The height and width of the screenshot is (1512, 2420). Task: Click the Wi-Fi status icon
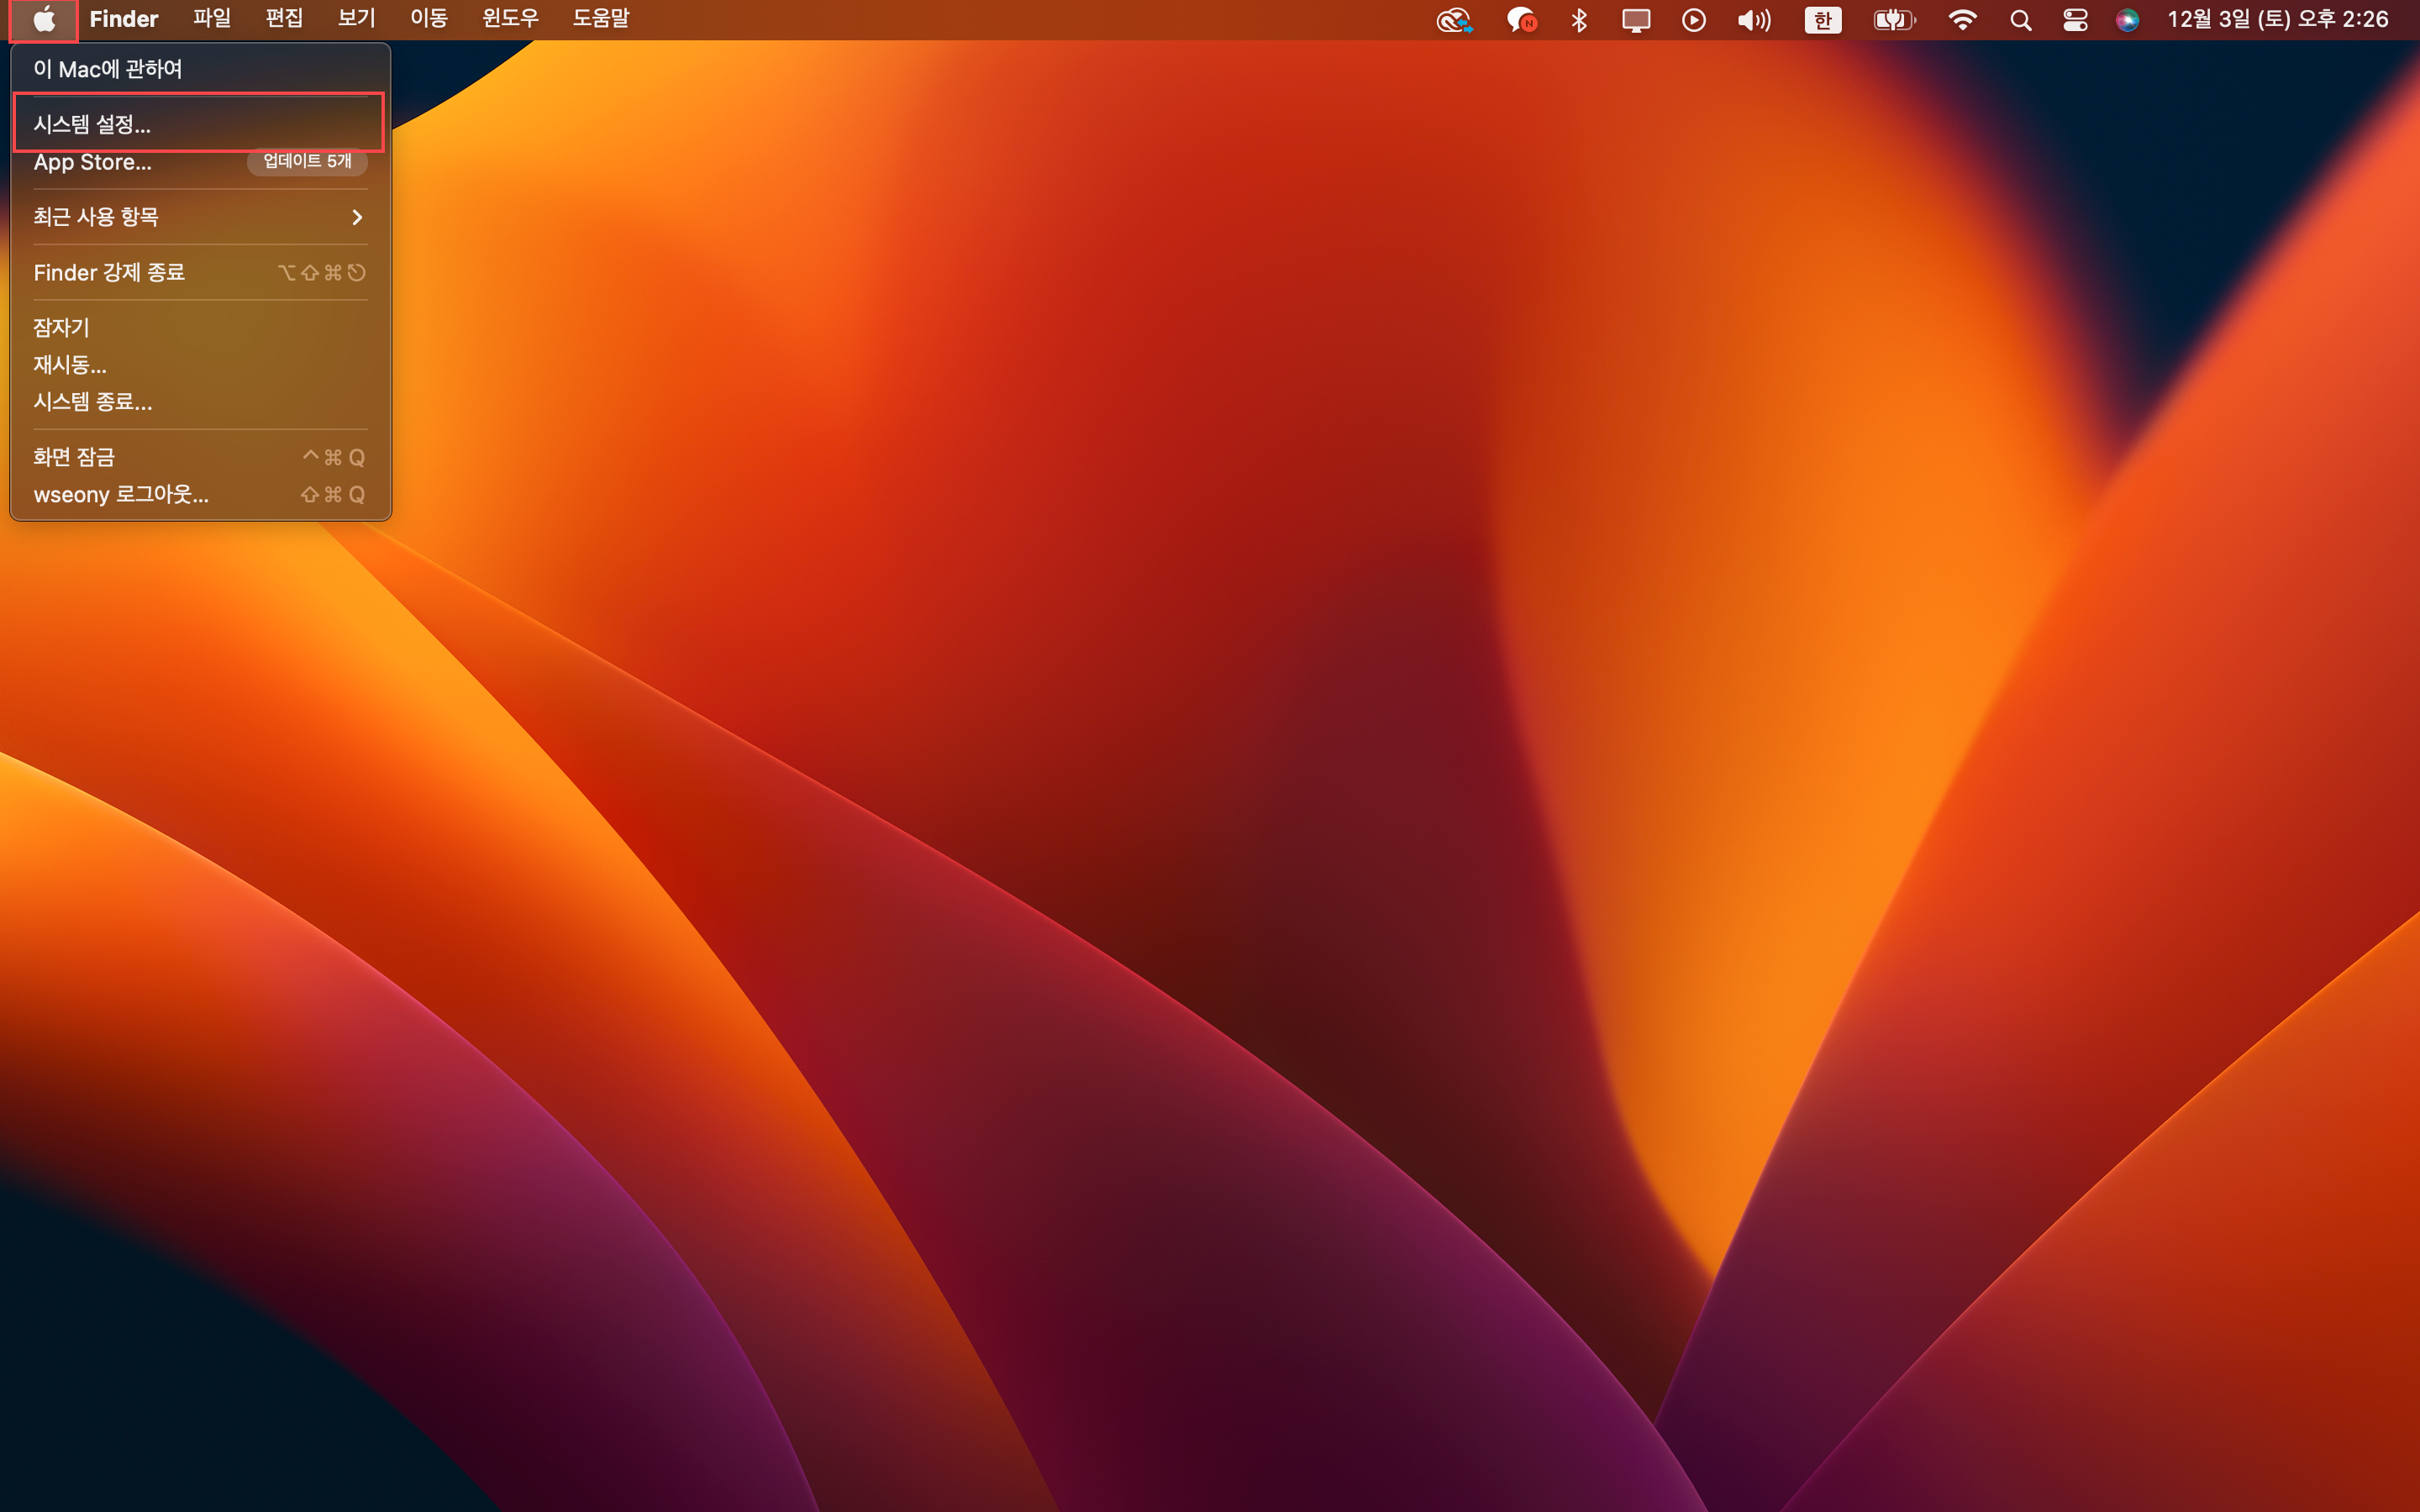coord(1962,20)
